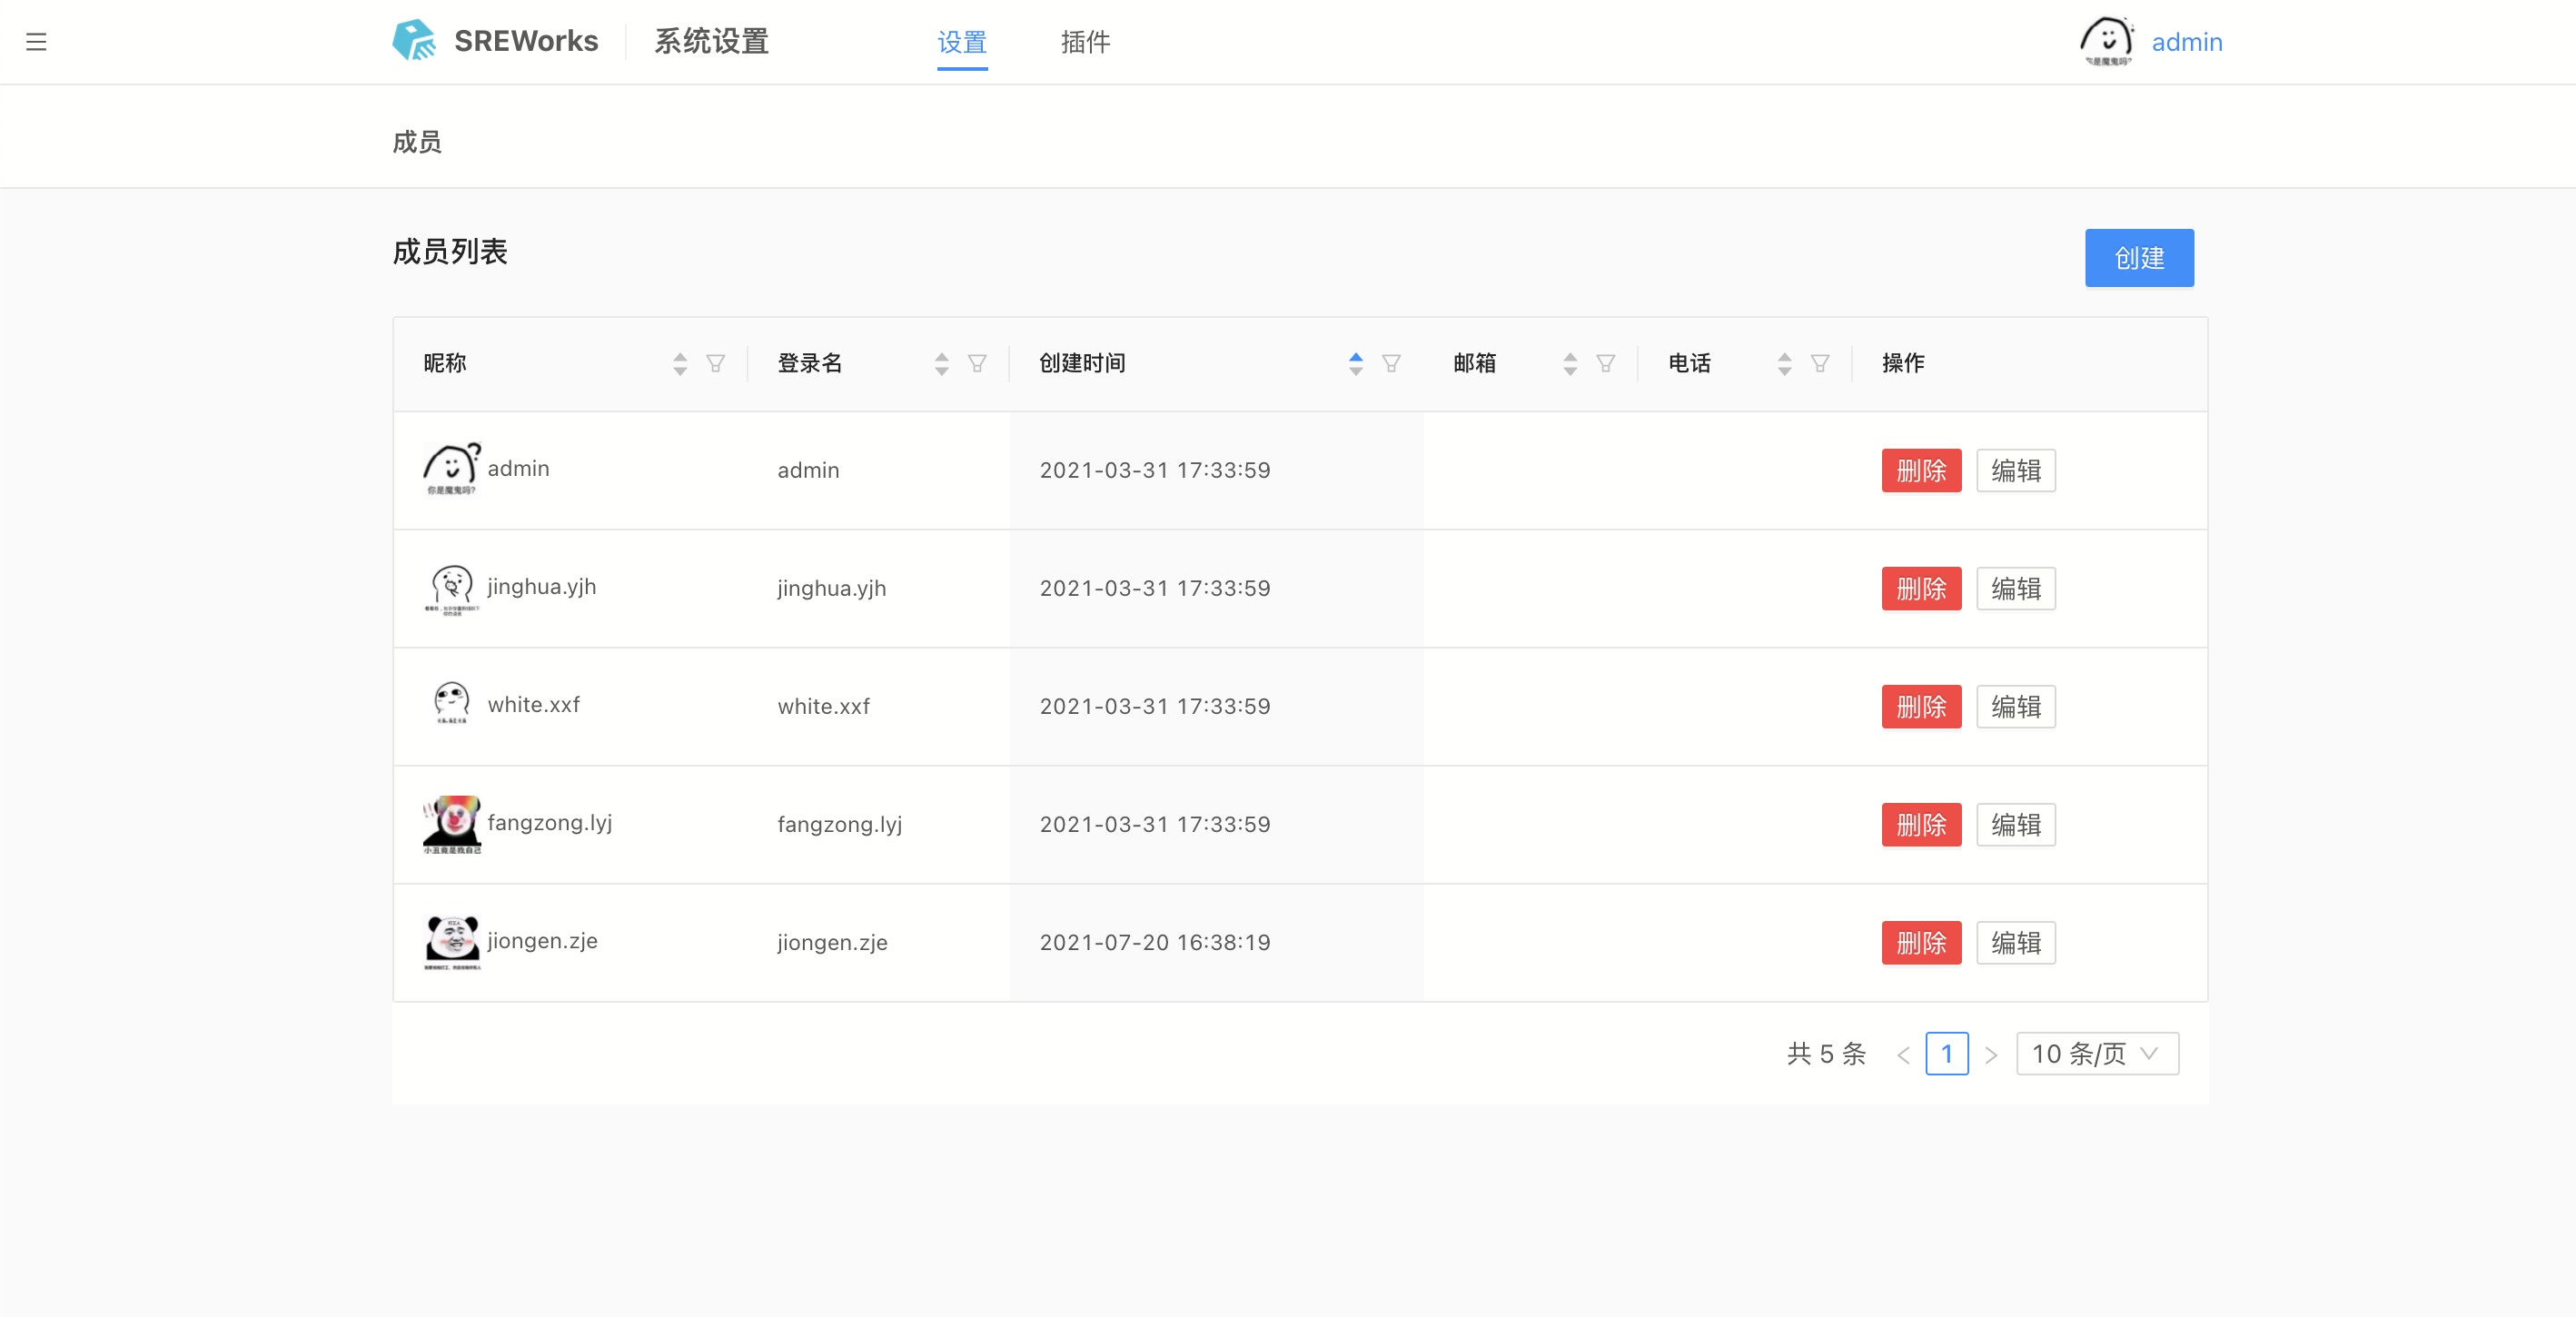Delete the jinghua.yjh member
The width and height of the screenshot is (2576, 1317).
(x=1920, y=588)
